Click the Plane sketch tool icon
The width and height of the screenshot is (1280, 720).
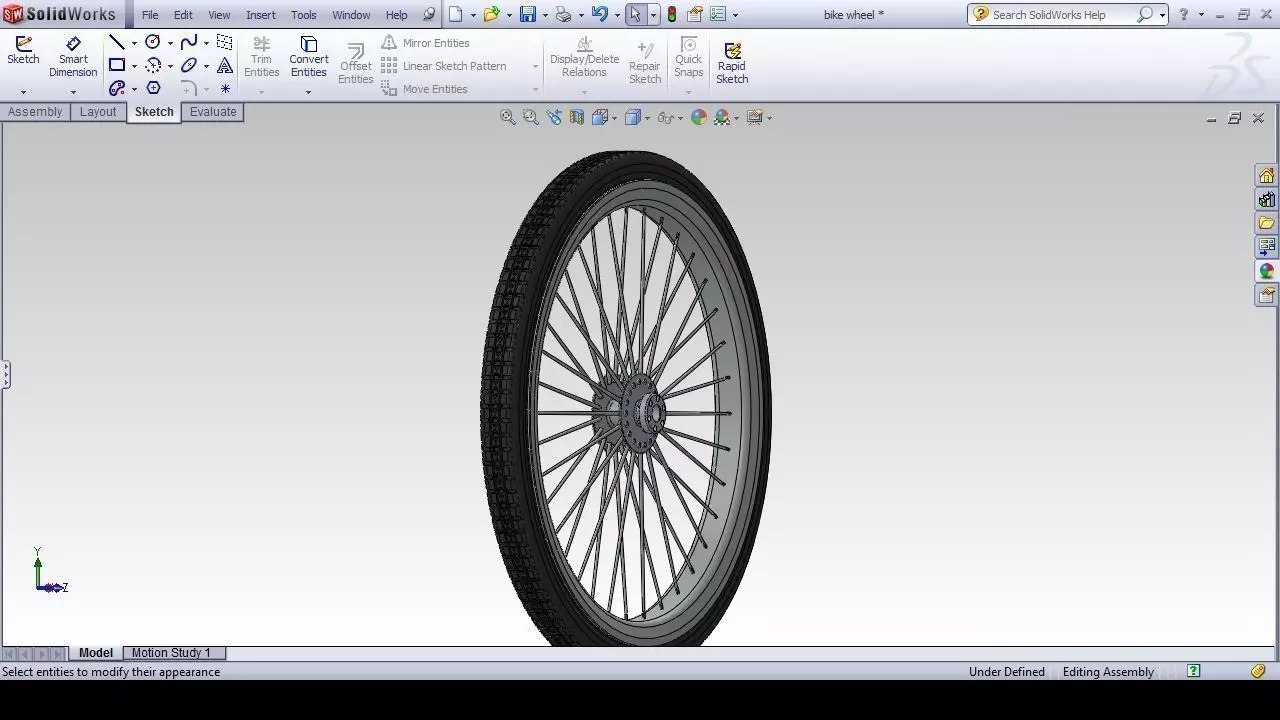pyautogui.click(x=225, y=42)
